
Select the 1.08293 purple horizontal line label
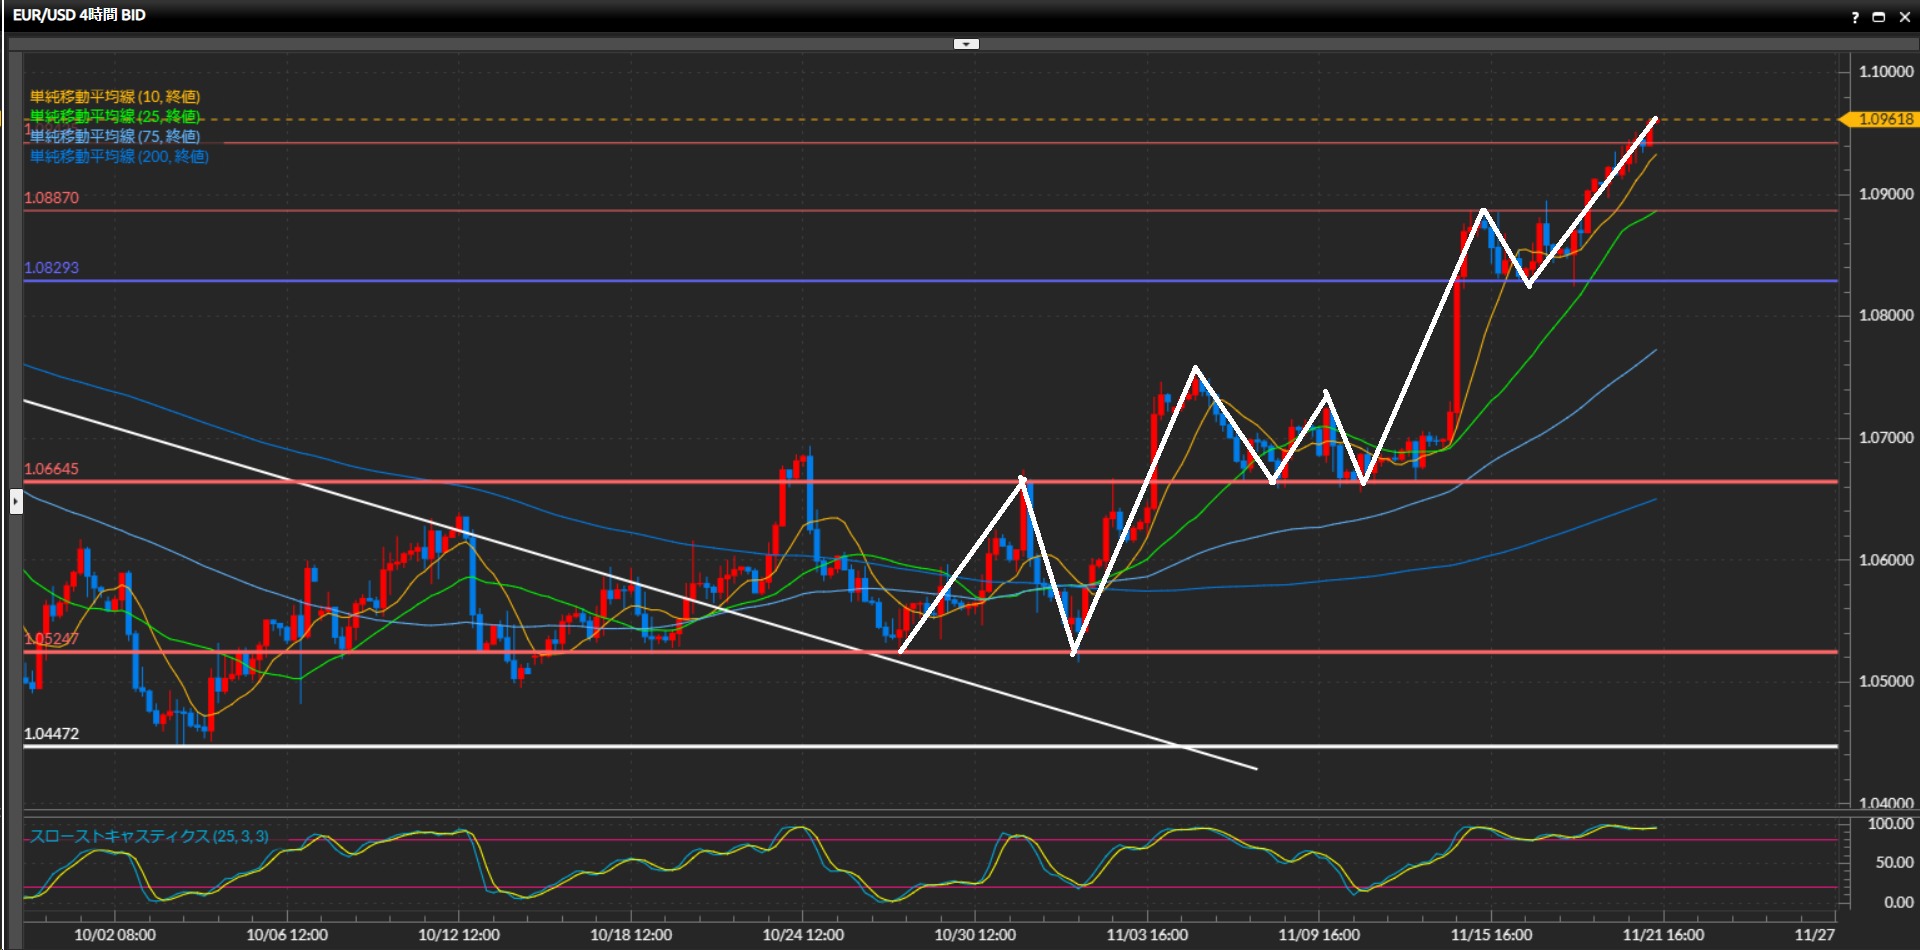click(x=51, y=268)
